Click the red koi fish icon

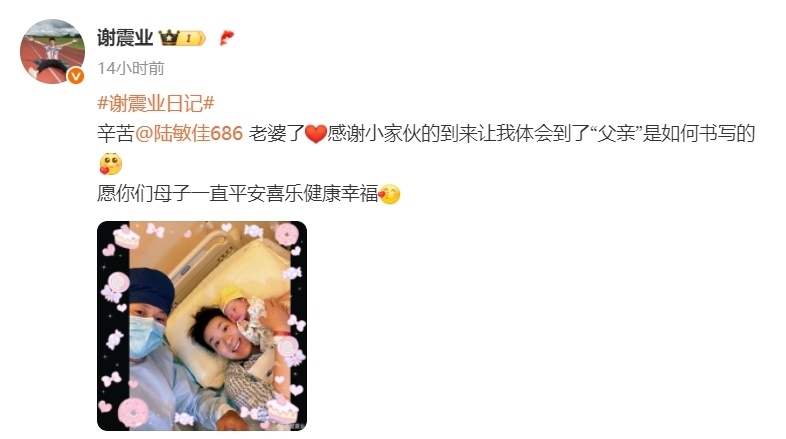click(227, 38)
